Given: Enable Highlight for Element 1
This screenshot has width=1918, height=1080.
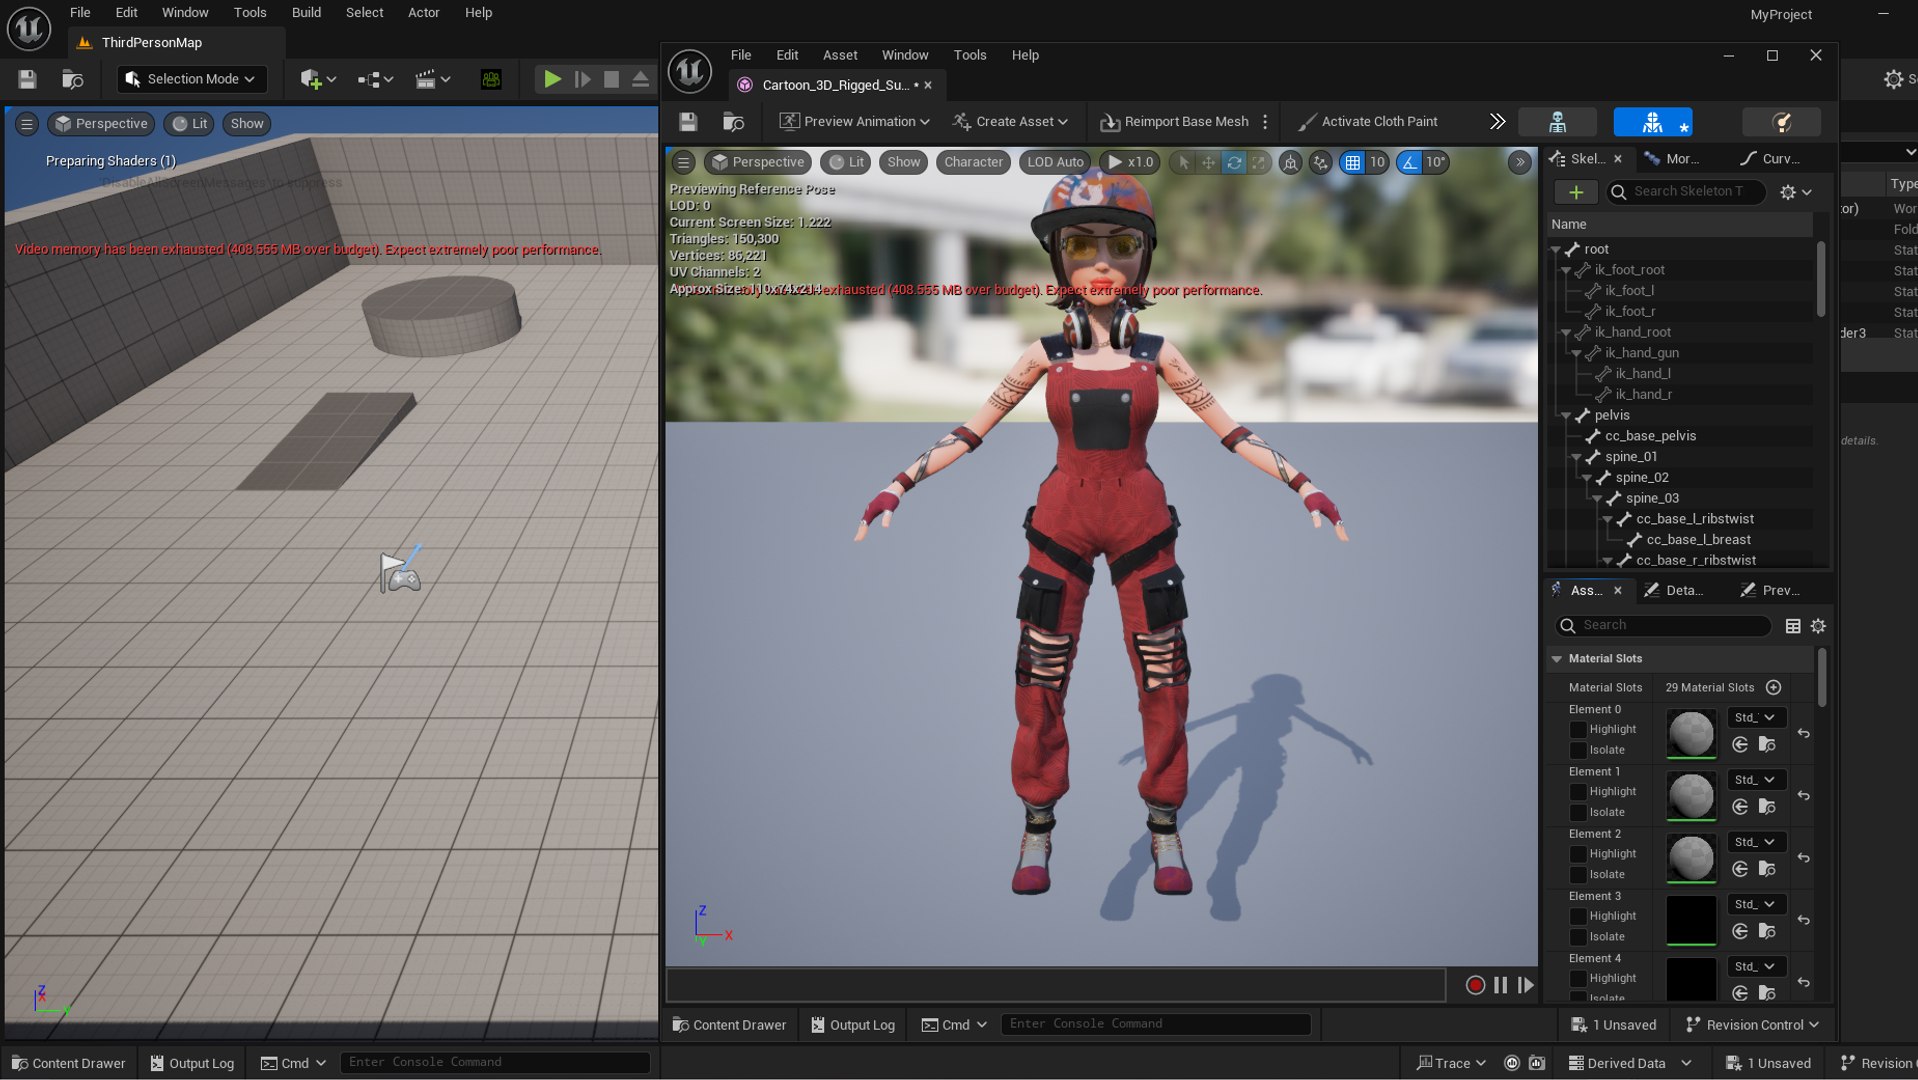Looking at the screenshot, I should tap(1578, 792).
